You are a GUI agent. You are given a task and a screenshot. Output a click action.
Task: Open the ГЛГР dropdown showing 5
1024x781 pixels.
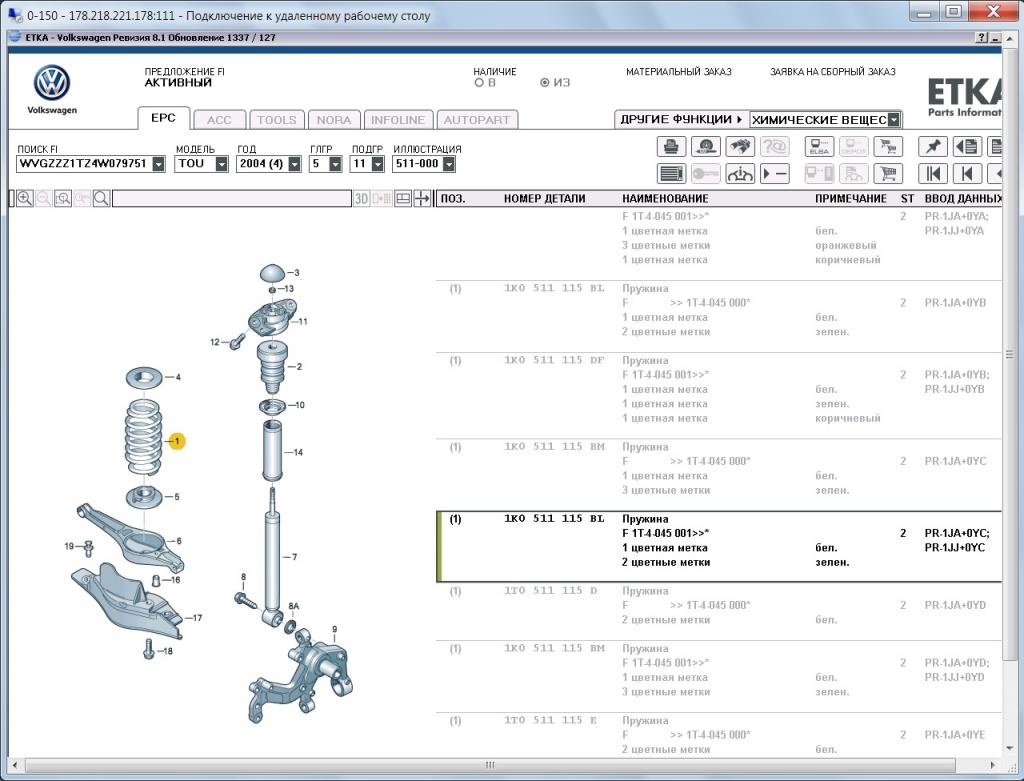(x=336, y=164)
